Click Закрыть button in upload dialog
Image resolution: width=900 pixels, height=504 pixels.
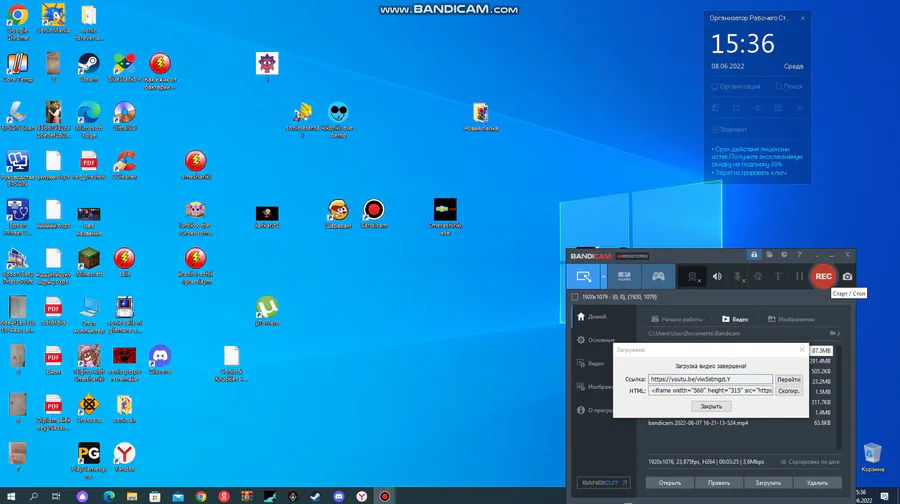click(711, 406)
